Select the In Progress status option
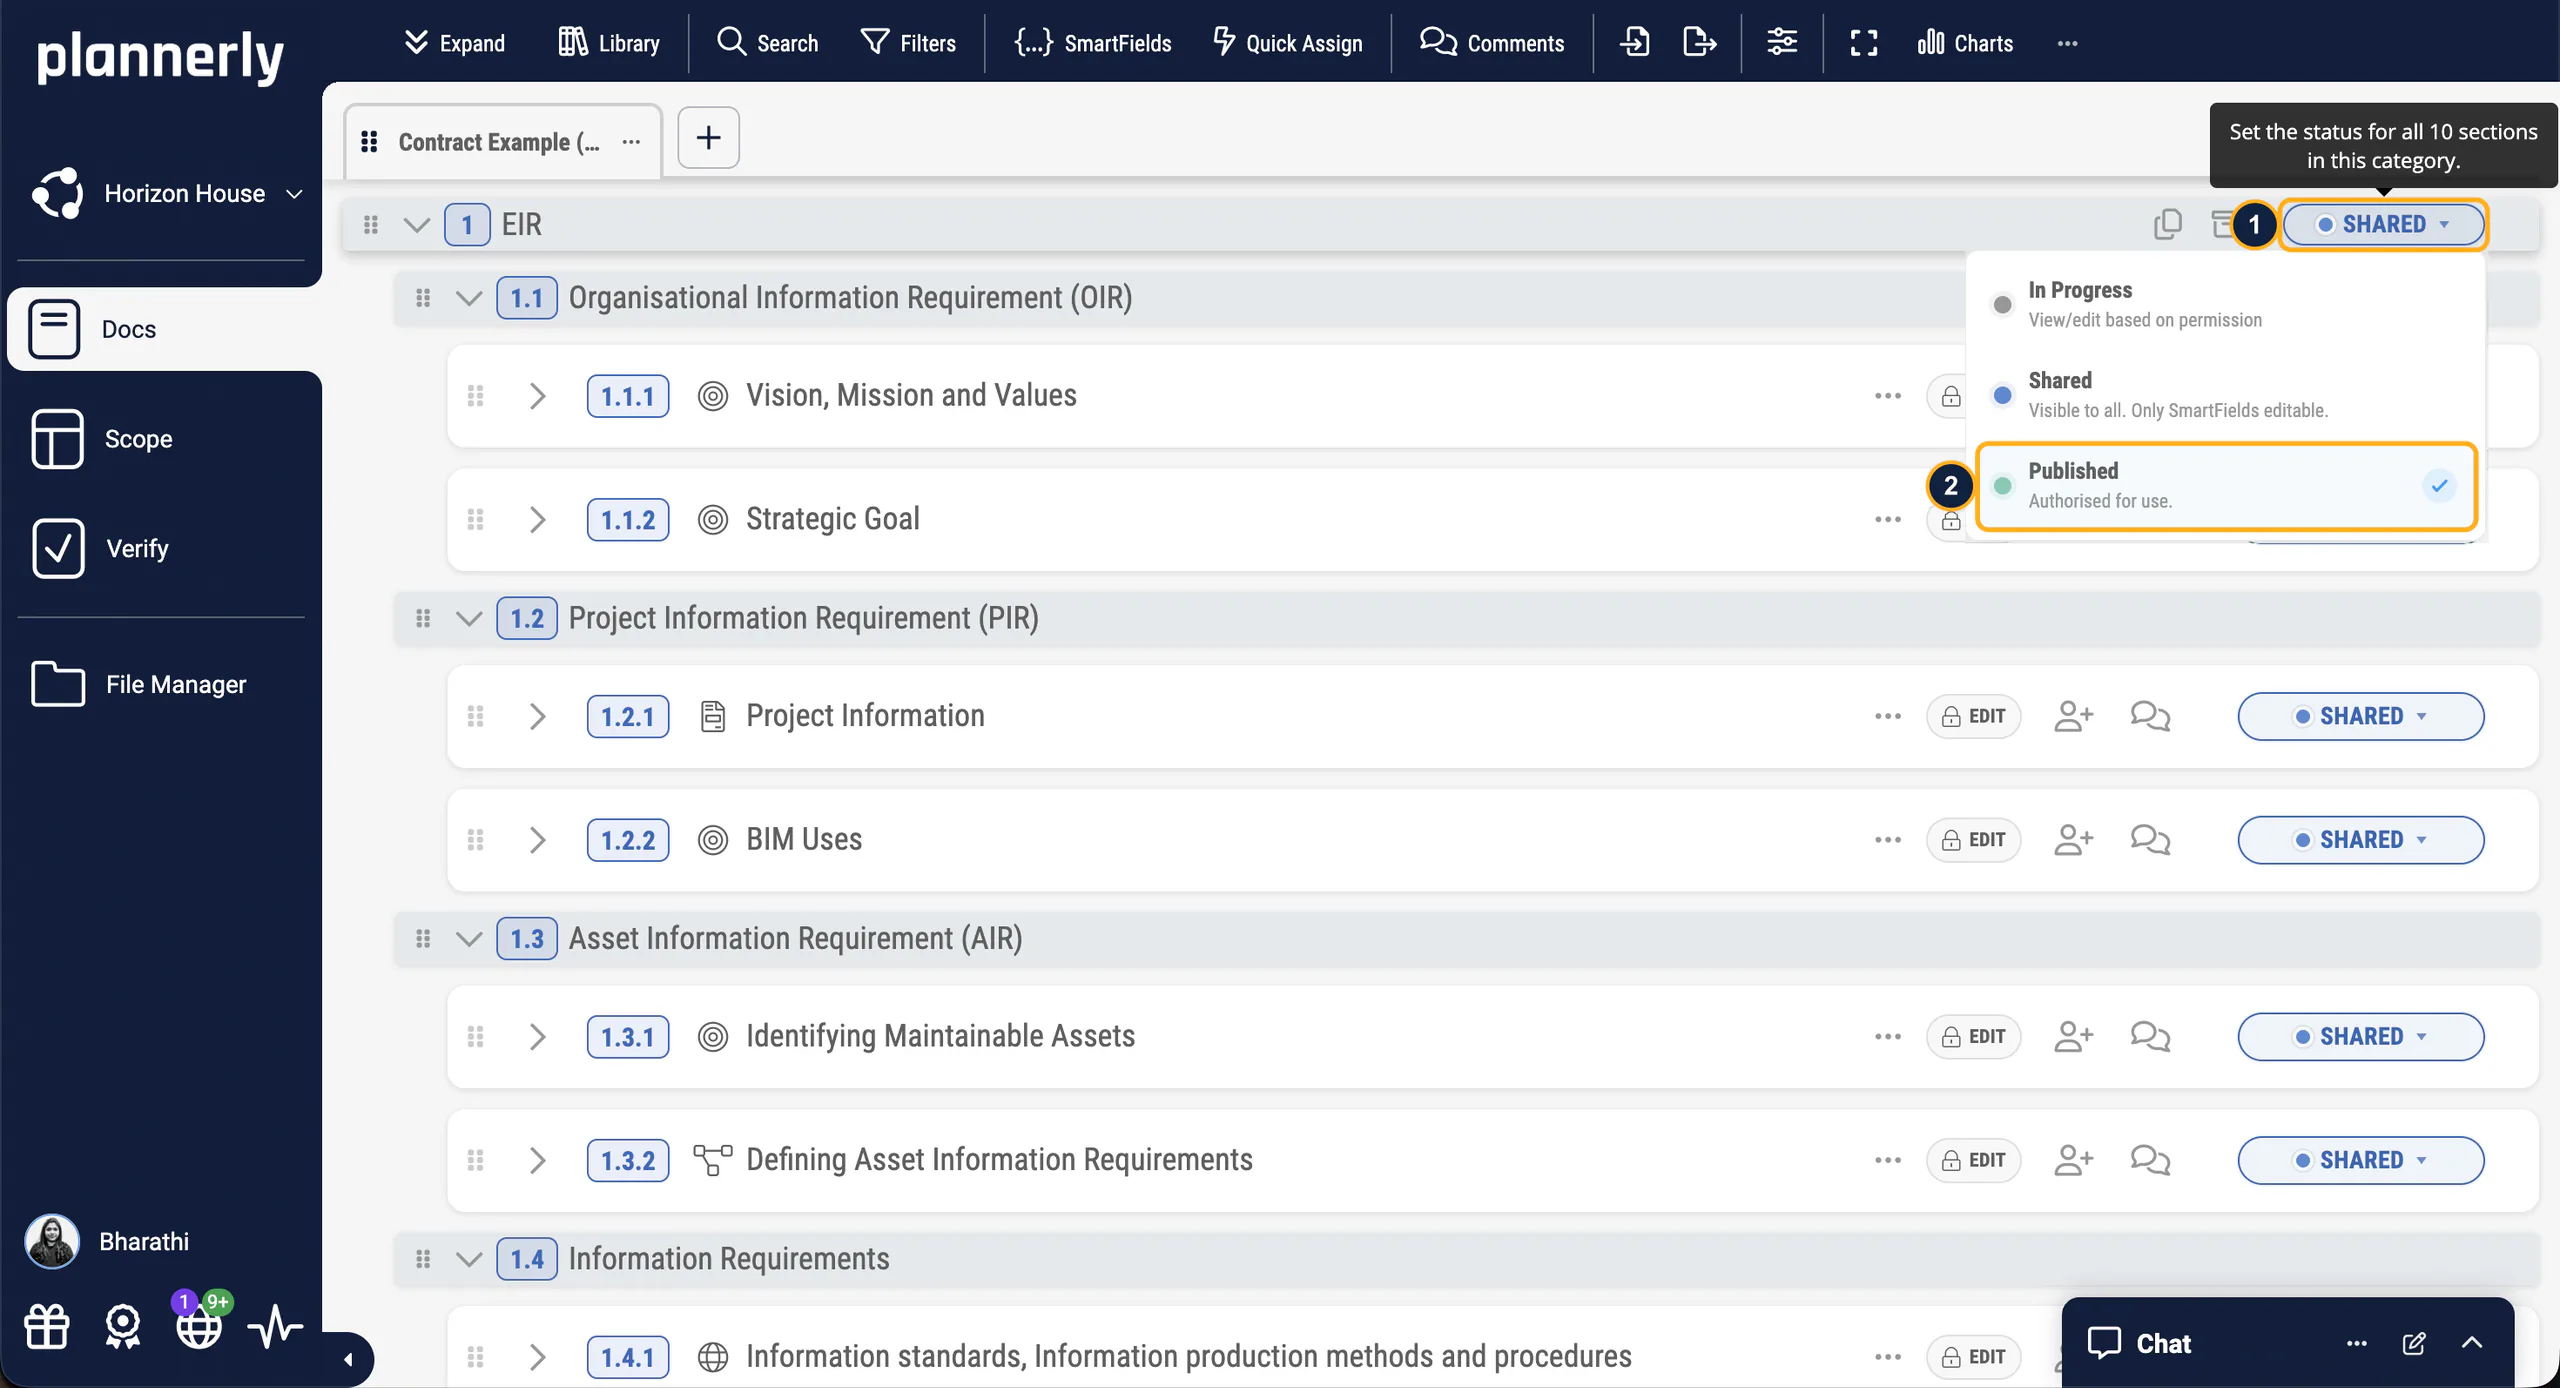Viewport: 2560px width, 1388px height. [2225, 304]
